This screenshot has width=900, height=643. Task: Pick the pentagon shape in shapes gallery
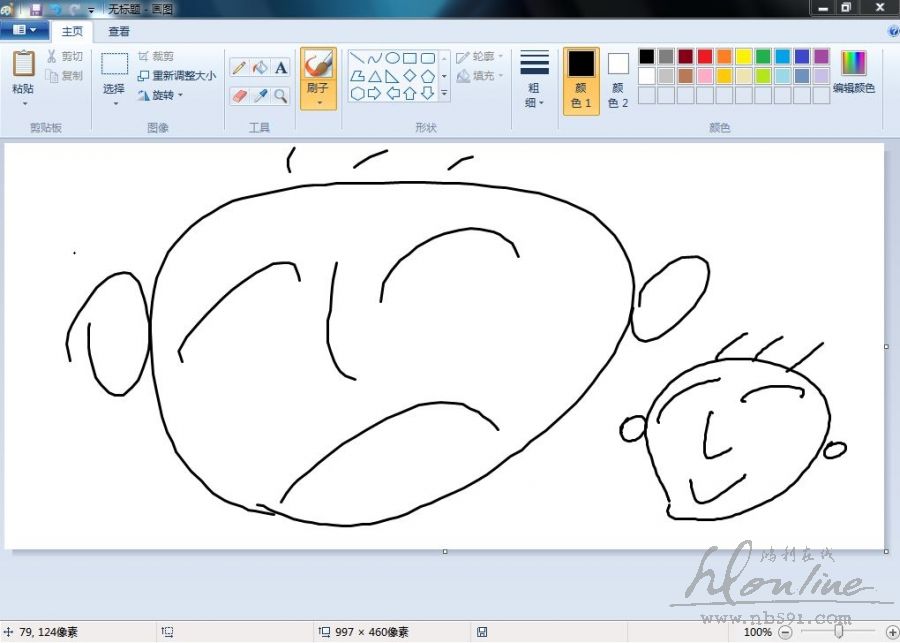[x=428, y=76]
